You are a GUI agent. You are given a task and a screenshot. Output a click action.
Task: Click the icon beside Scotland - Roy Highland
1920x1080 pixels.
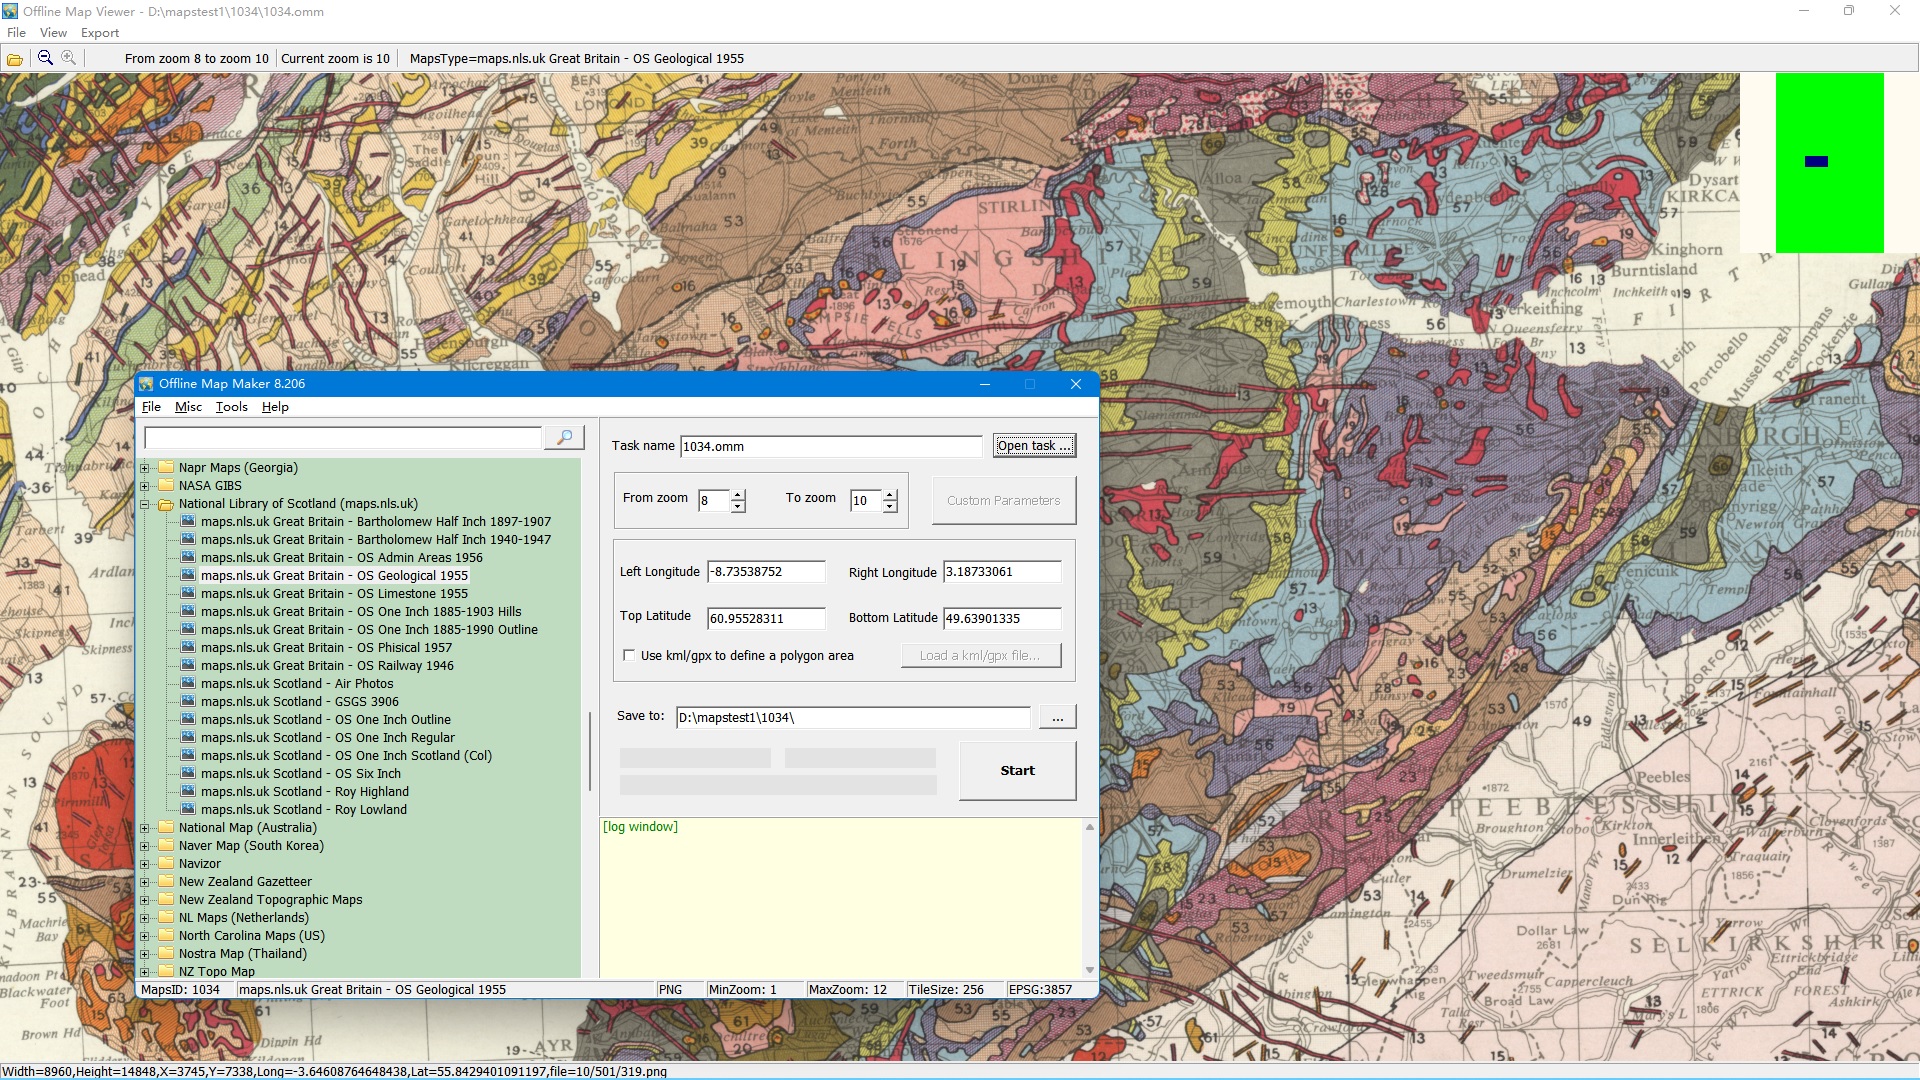click(188, 792)
